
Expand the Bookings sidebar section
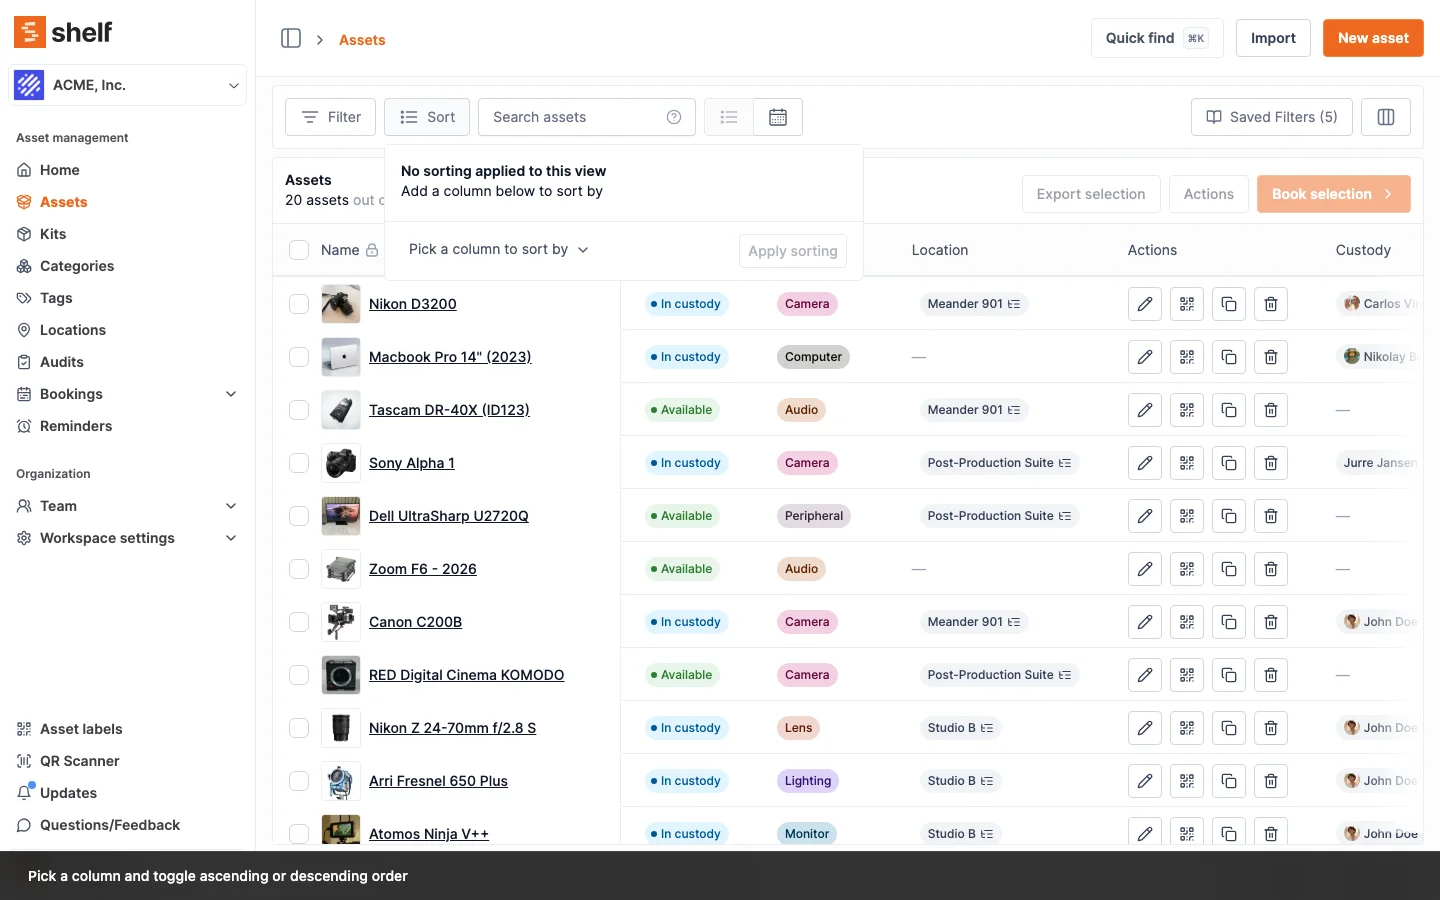tap(231, 394)
